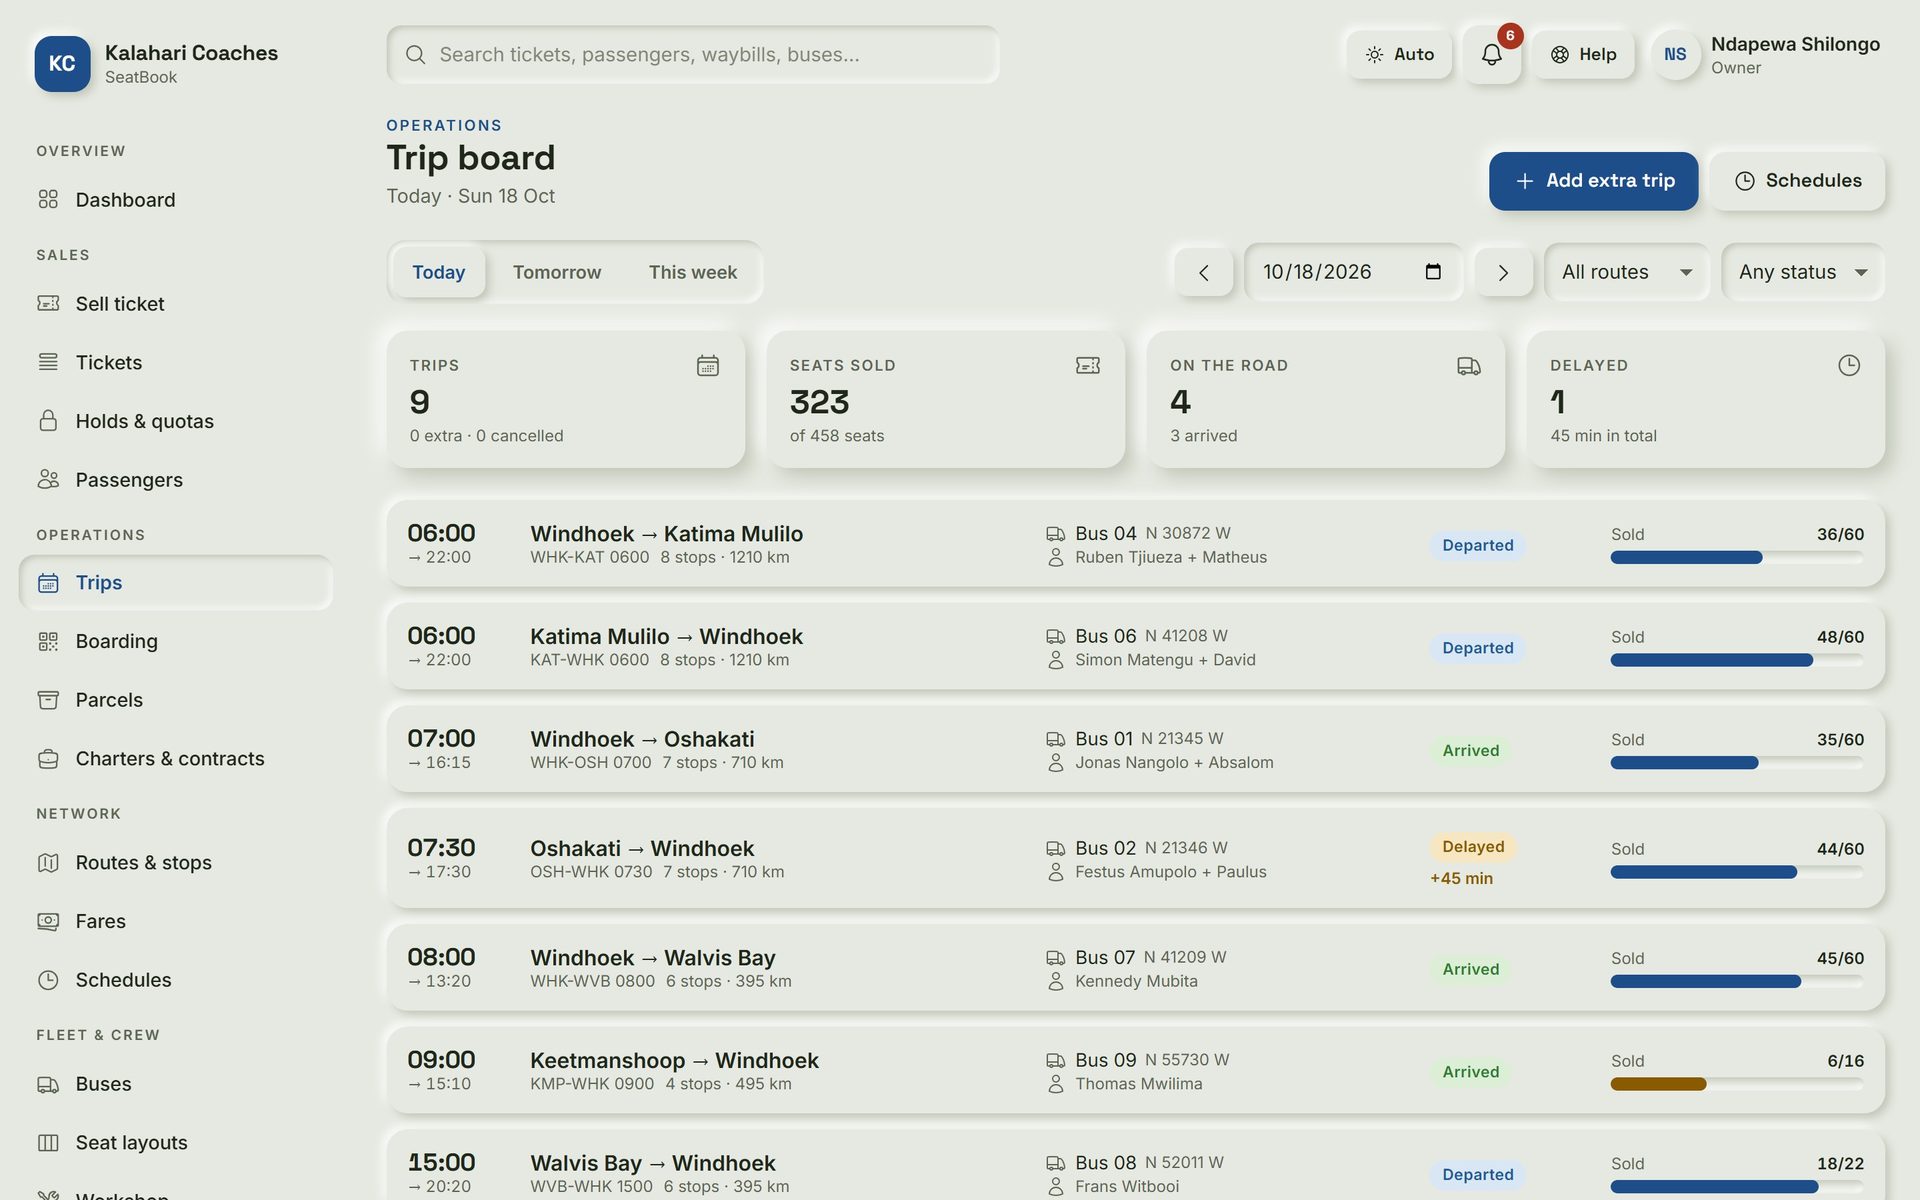Viewport: 1920px width, 1200px height.
Task: Open Holds & quotas in the sidebar
Action: tap(176, 422)
